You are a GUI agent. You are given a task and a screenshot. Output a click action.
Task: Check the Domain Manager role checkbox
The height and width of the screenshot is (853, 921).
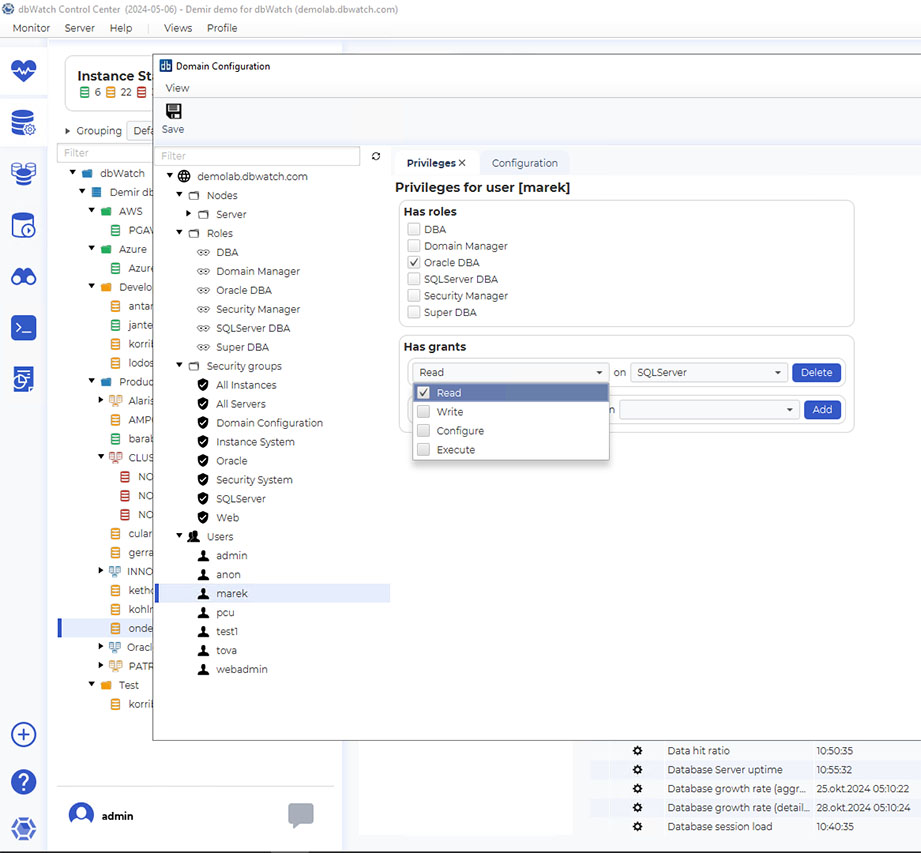click(414, 246)
